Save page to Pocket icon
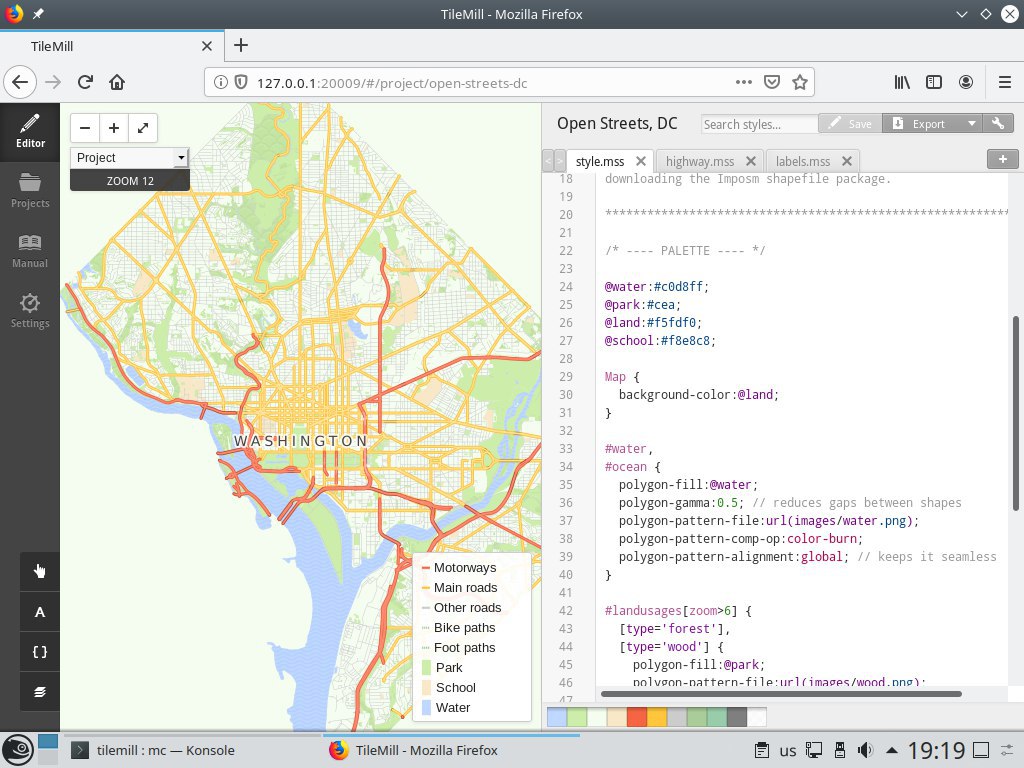The width and height of the screenshot is (1024, 768). coord(772,82)
